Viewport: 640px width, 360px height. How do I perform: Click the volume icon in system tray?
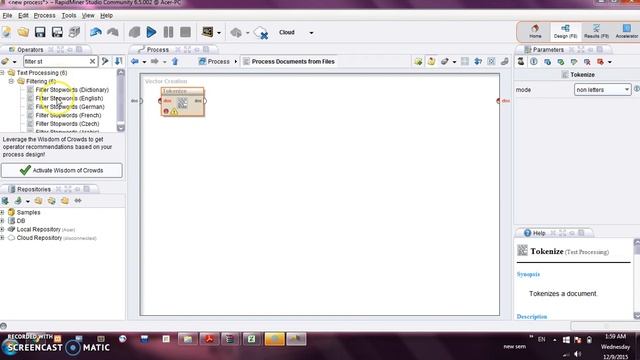coord(577,354)
